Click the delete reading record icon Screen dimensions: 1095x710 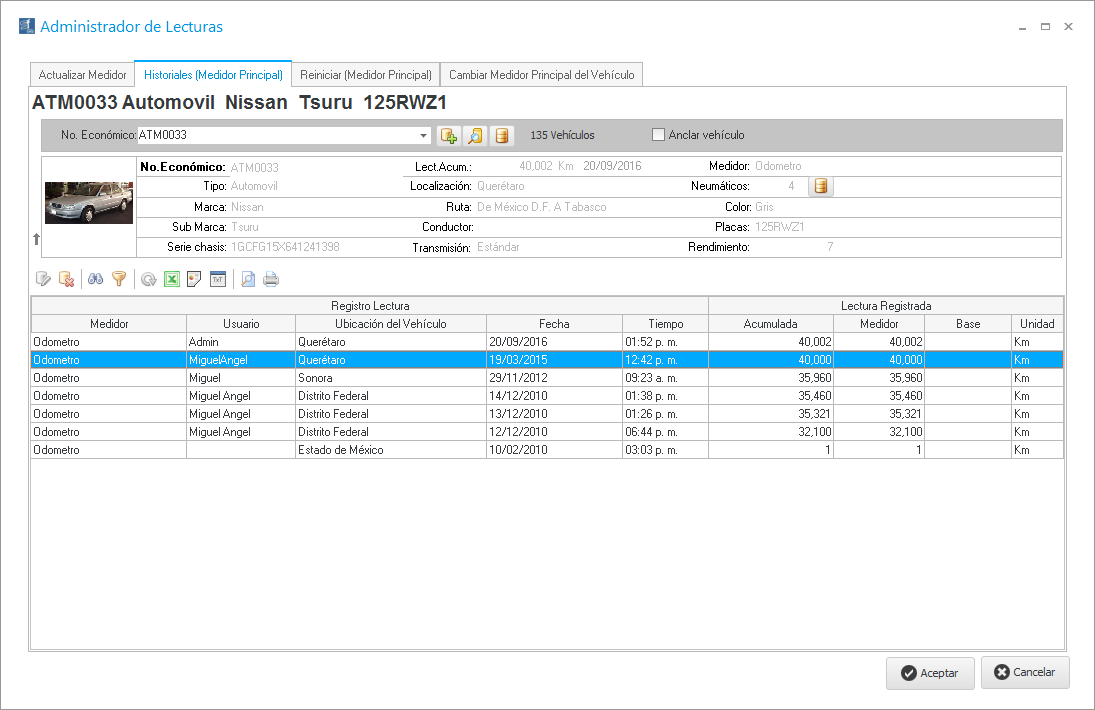coord(66,280)
